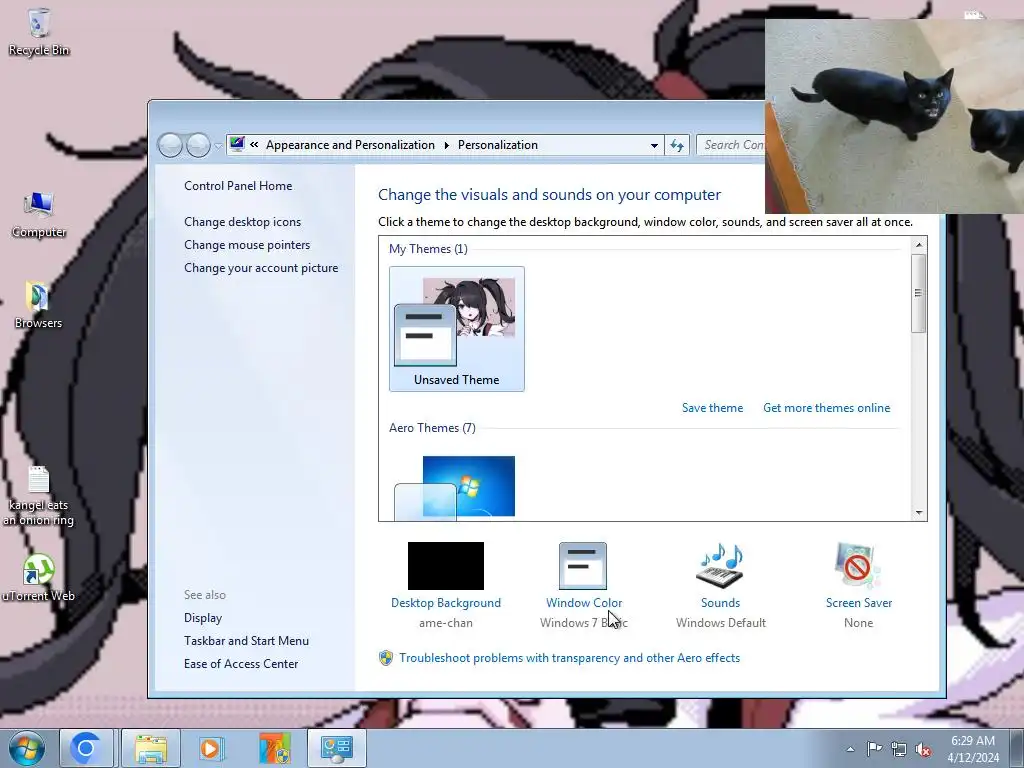Select the Browsers desktop icon
Screen dimensions: 1024x768
(x=39, y=305)
